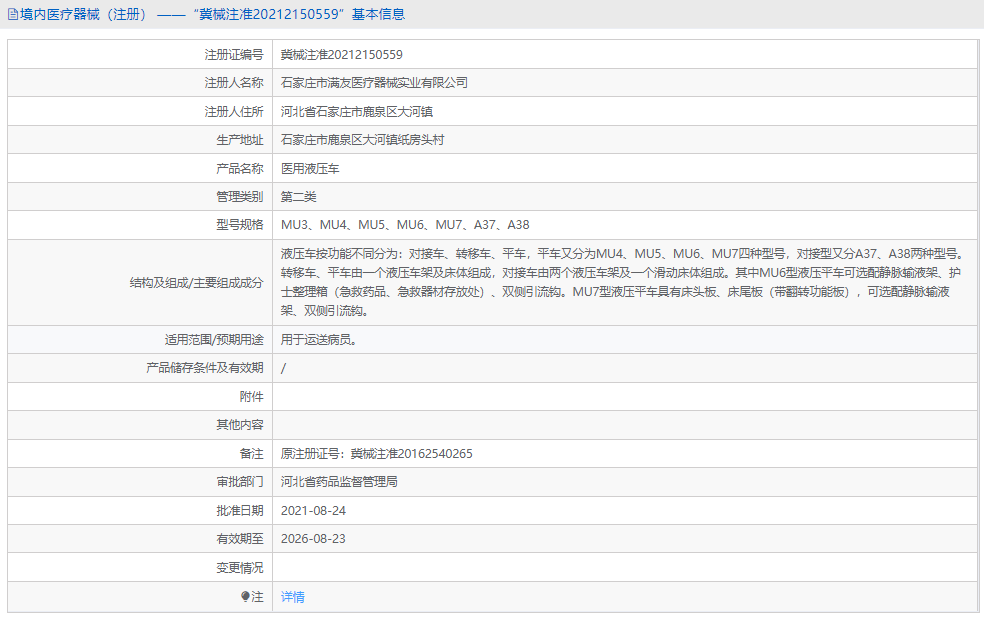
Task: Select the model list MU3、MU4、MU5、MU6、MU7、A37、A38
Action: click(405, 225)
